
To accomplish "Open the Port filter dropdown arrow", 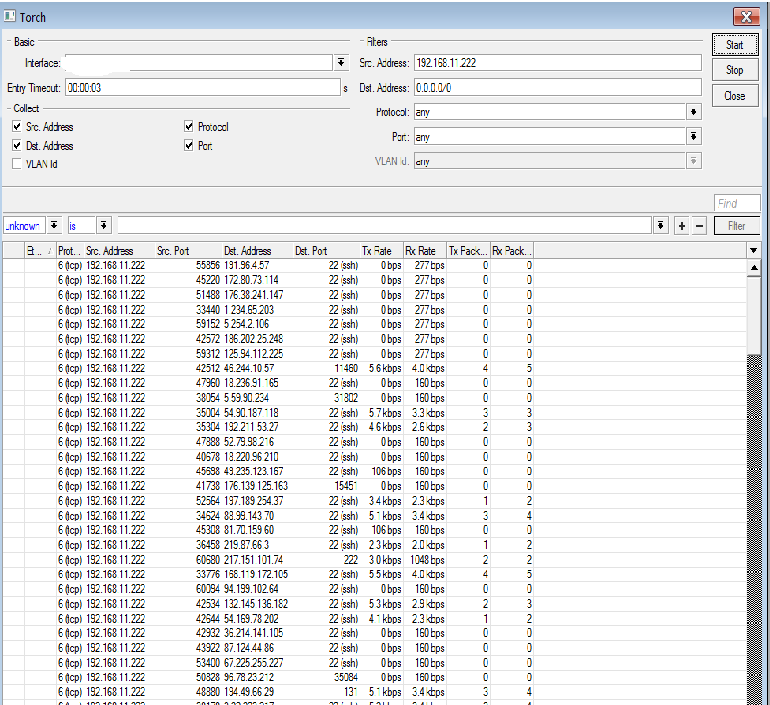I will tap(694, 136).
